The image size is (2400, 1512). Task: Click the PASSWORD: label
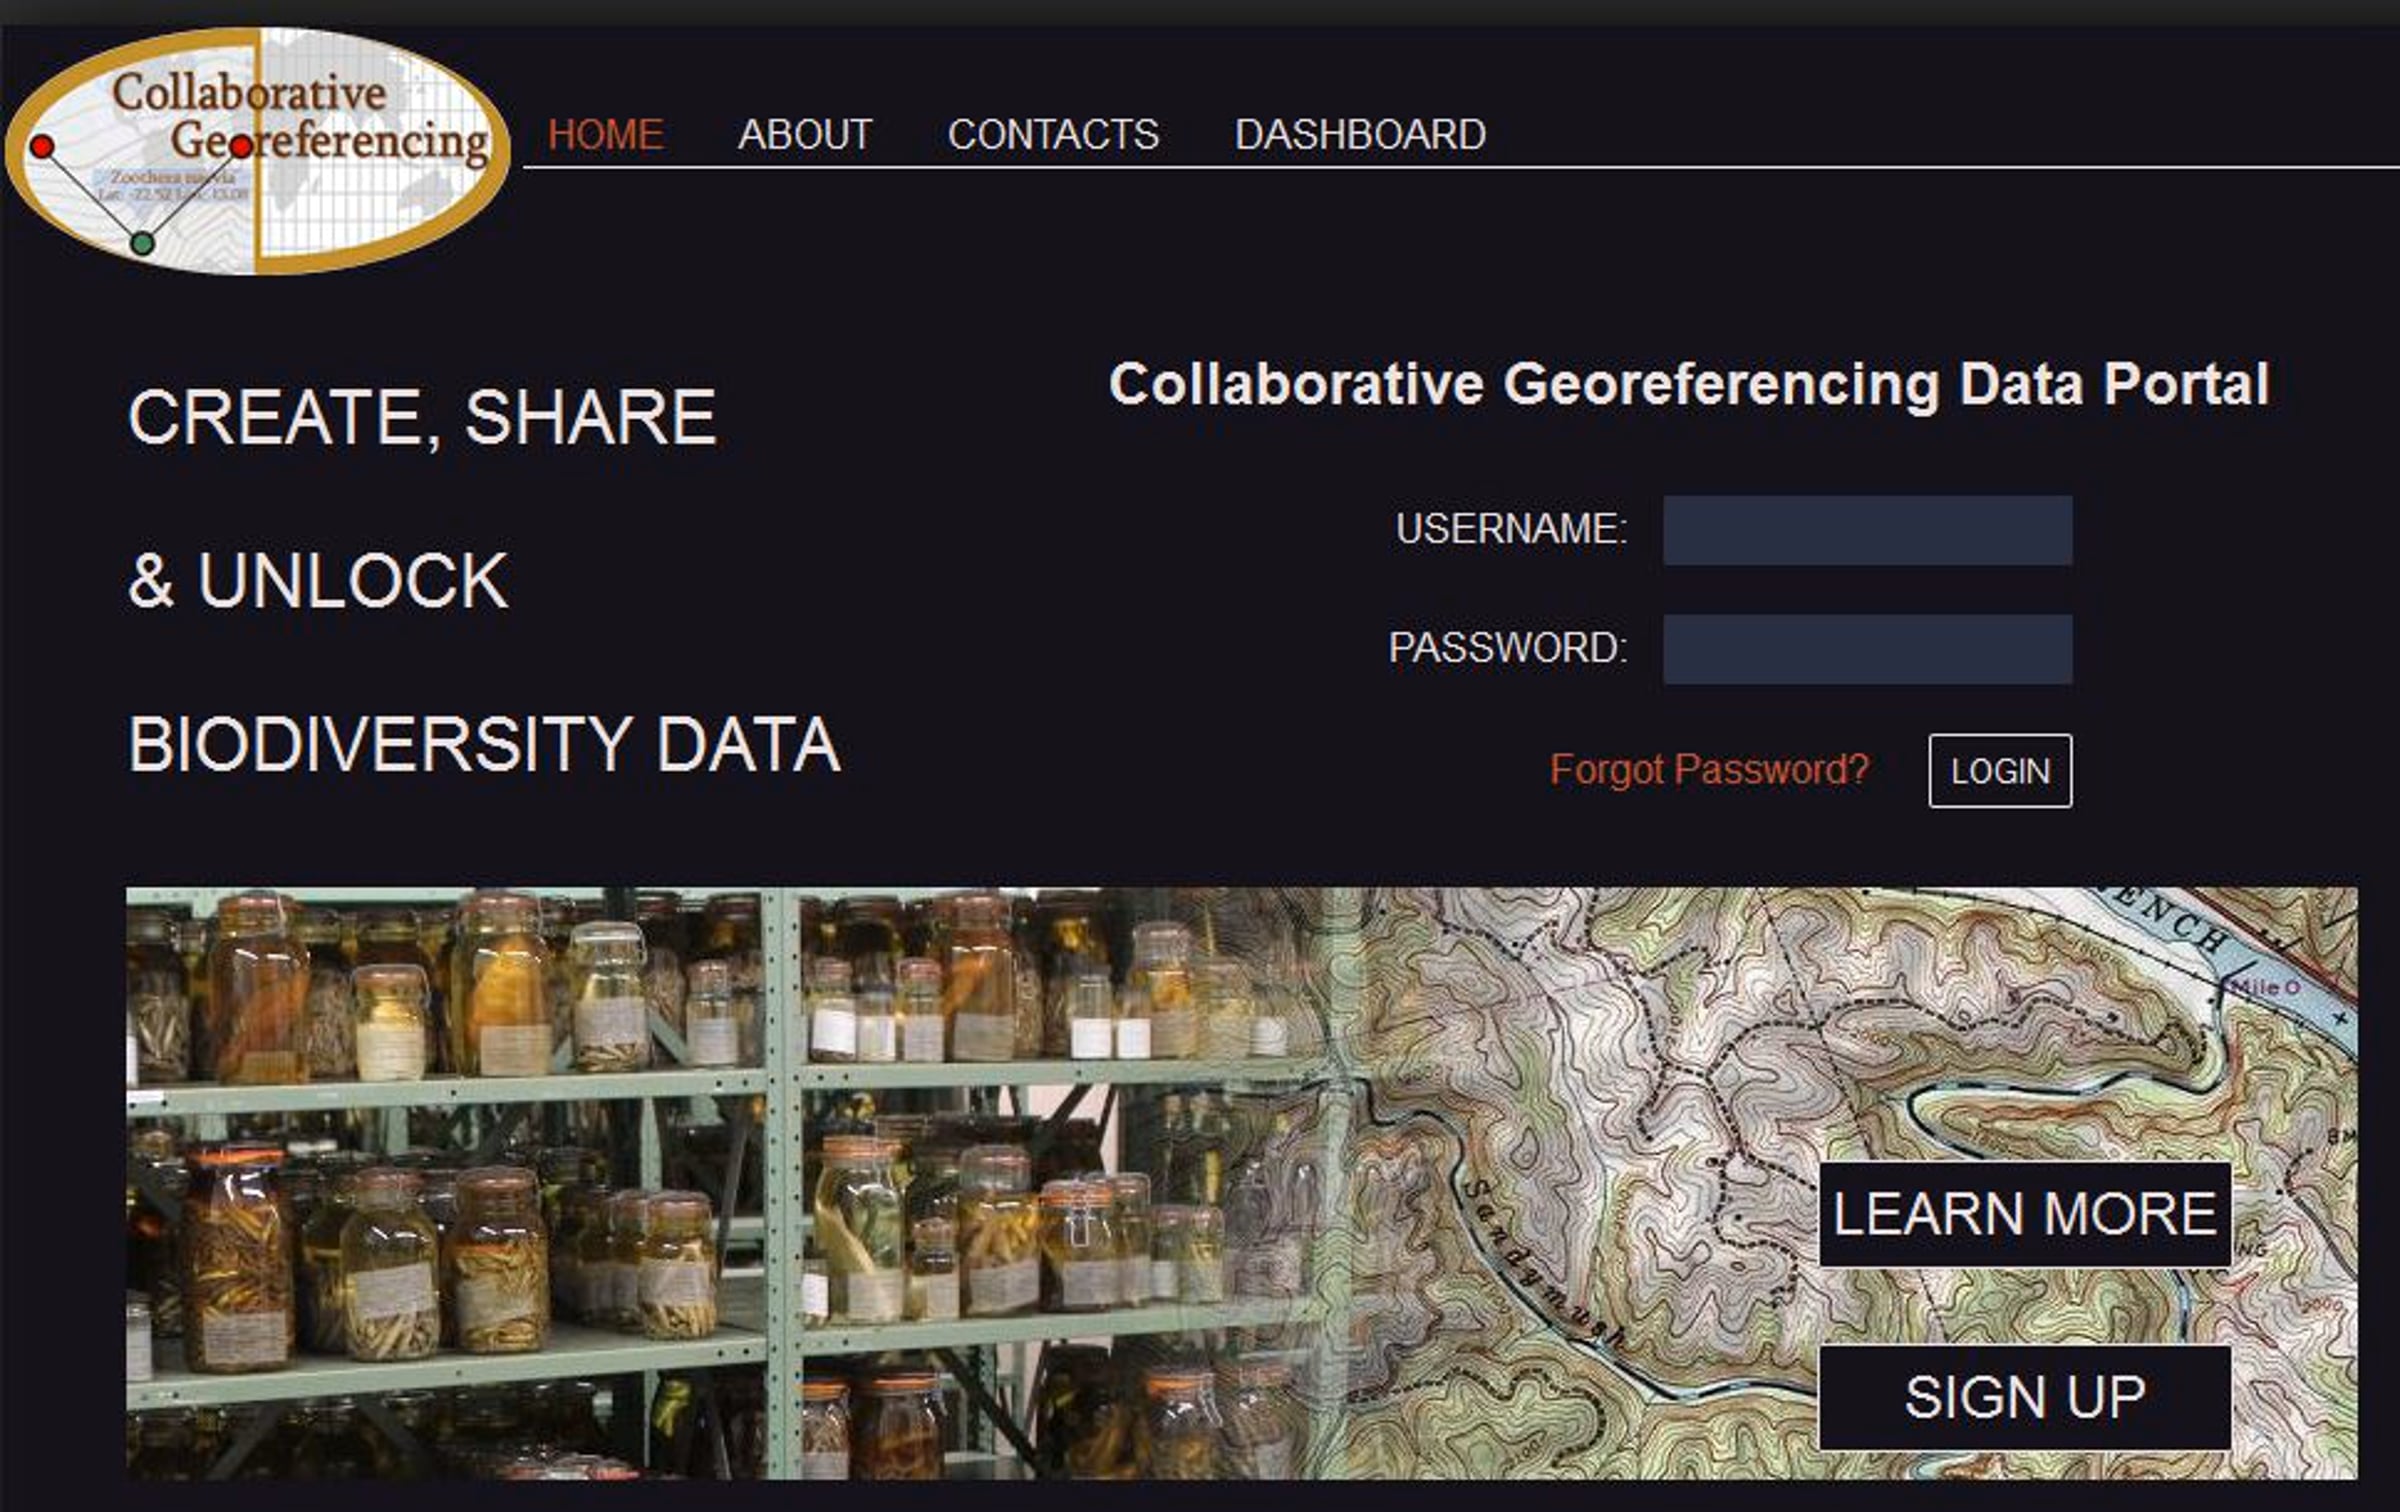1507,648
